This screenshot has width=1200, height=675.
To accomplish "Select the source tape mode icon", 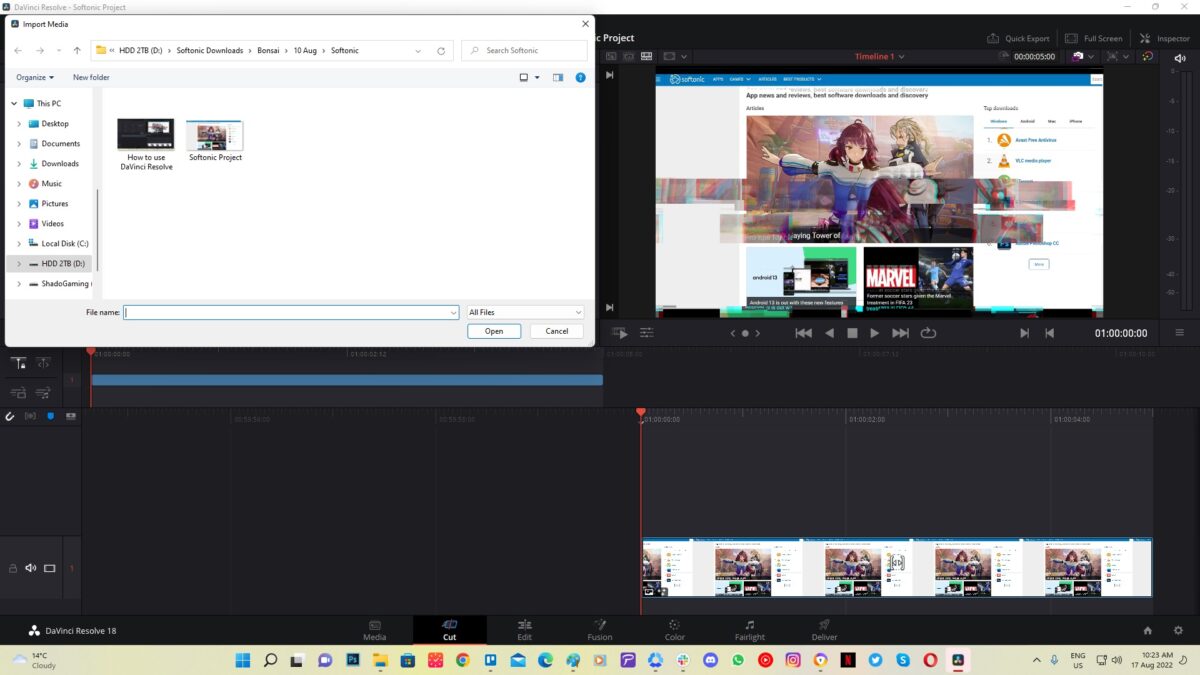I will point(628,57).
